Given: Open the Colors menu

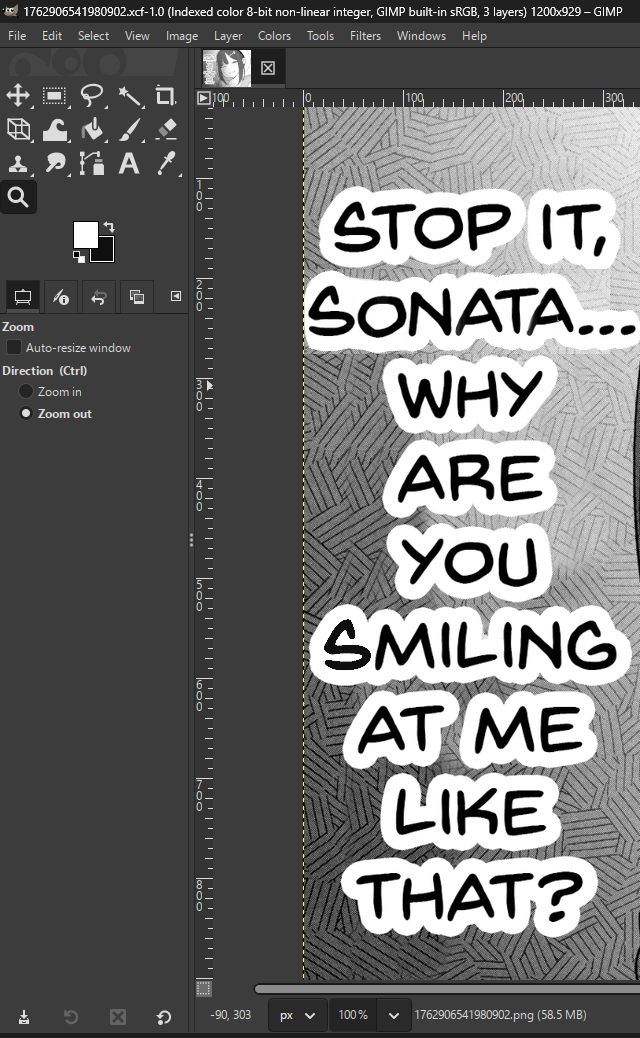Looking at the screenshot, I should tap(275, 36).
